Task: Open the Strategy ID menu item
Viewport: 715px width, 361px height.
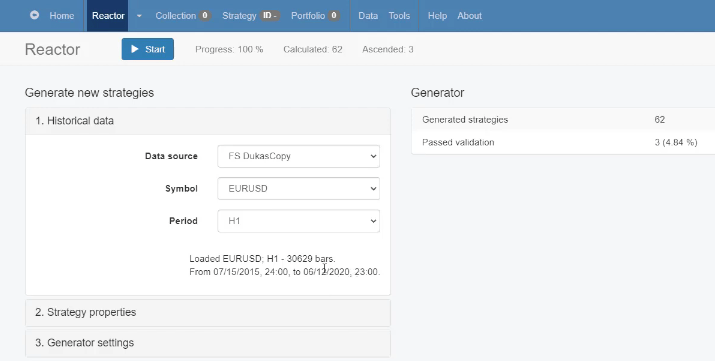Action: pyautogui.click(x=251, y=15)
